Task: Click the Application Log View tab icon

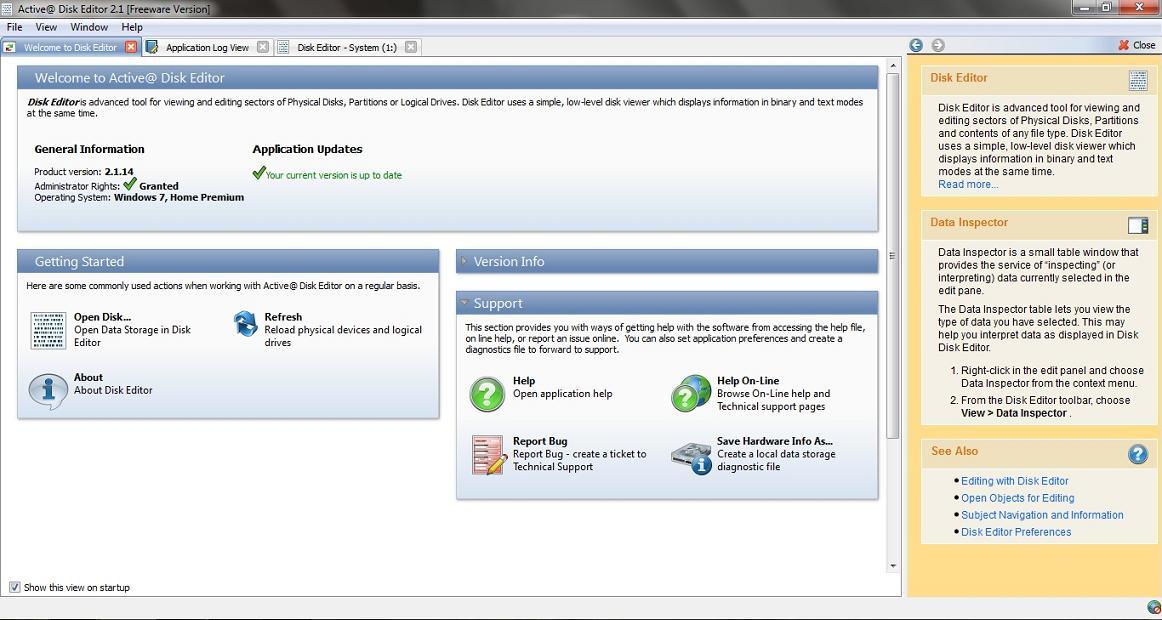Action: 152,47
